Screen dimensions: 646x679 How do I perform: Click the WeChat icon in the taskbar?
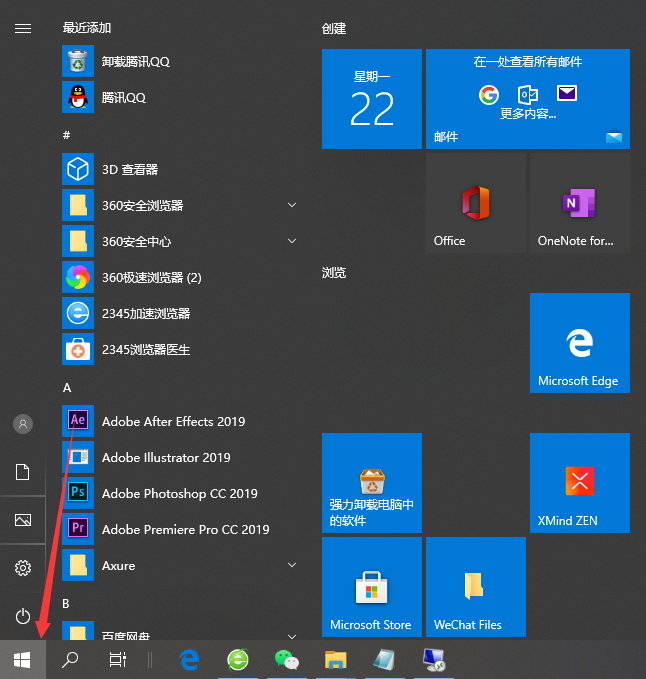[x=287, y=659]
